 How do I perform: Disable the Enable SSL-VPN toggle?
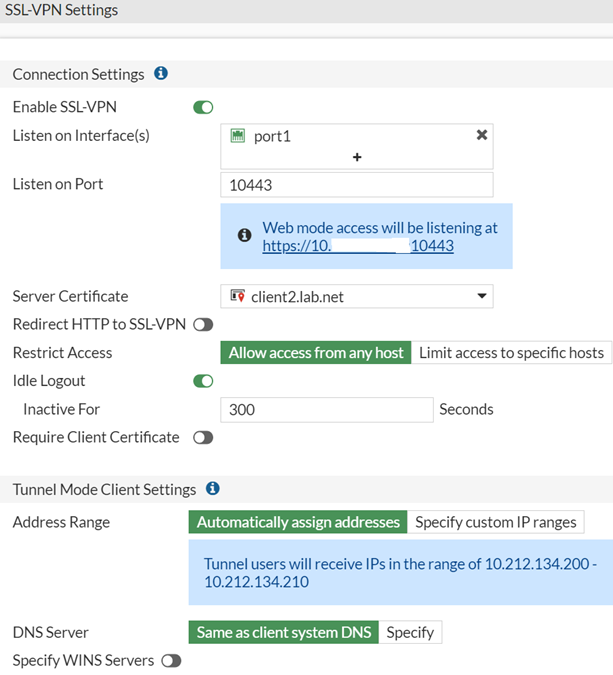pyautogui.click(x=203, y=107)
